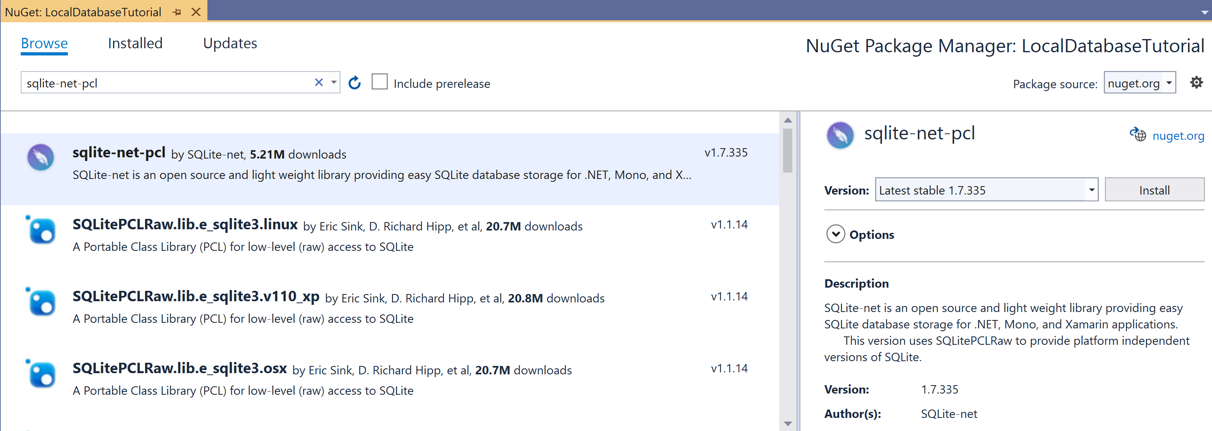Switch to the Browse tab

[44, 43]
